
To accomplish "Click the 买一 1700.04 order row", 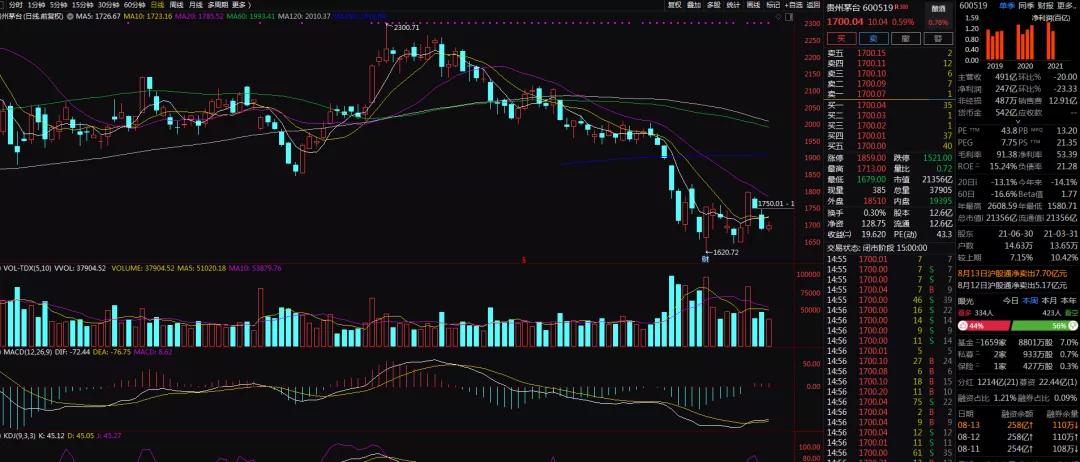I will pyautogui.click(x=890, y=105).
